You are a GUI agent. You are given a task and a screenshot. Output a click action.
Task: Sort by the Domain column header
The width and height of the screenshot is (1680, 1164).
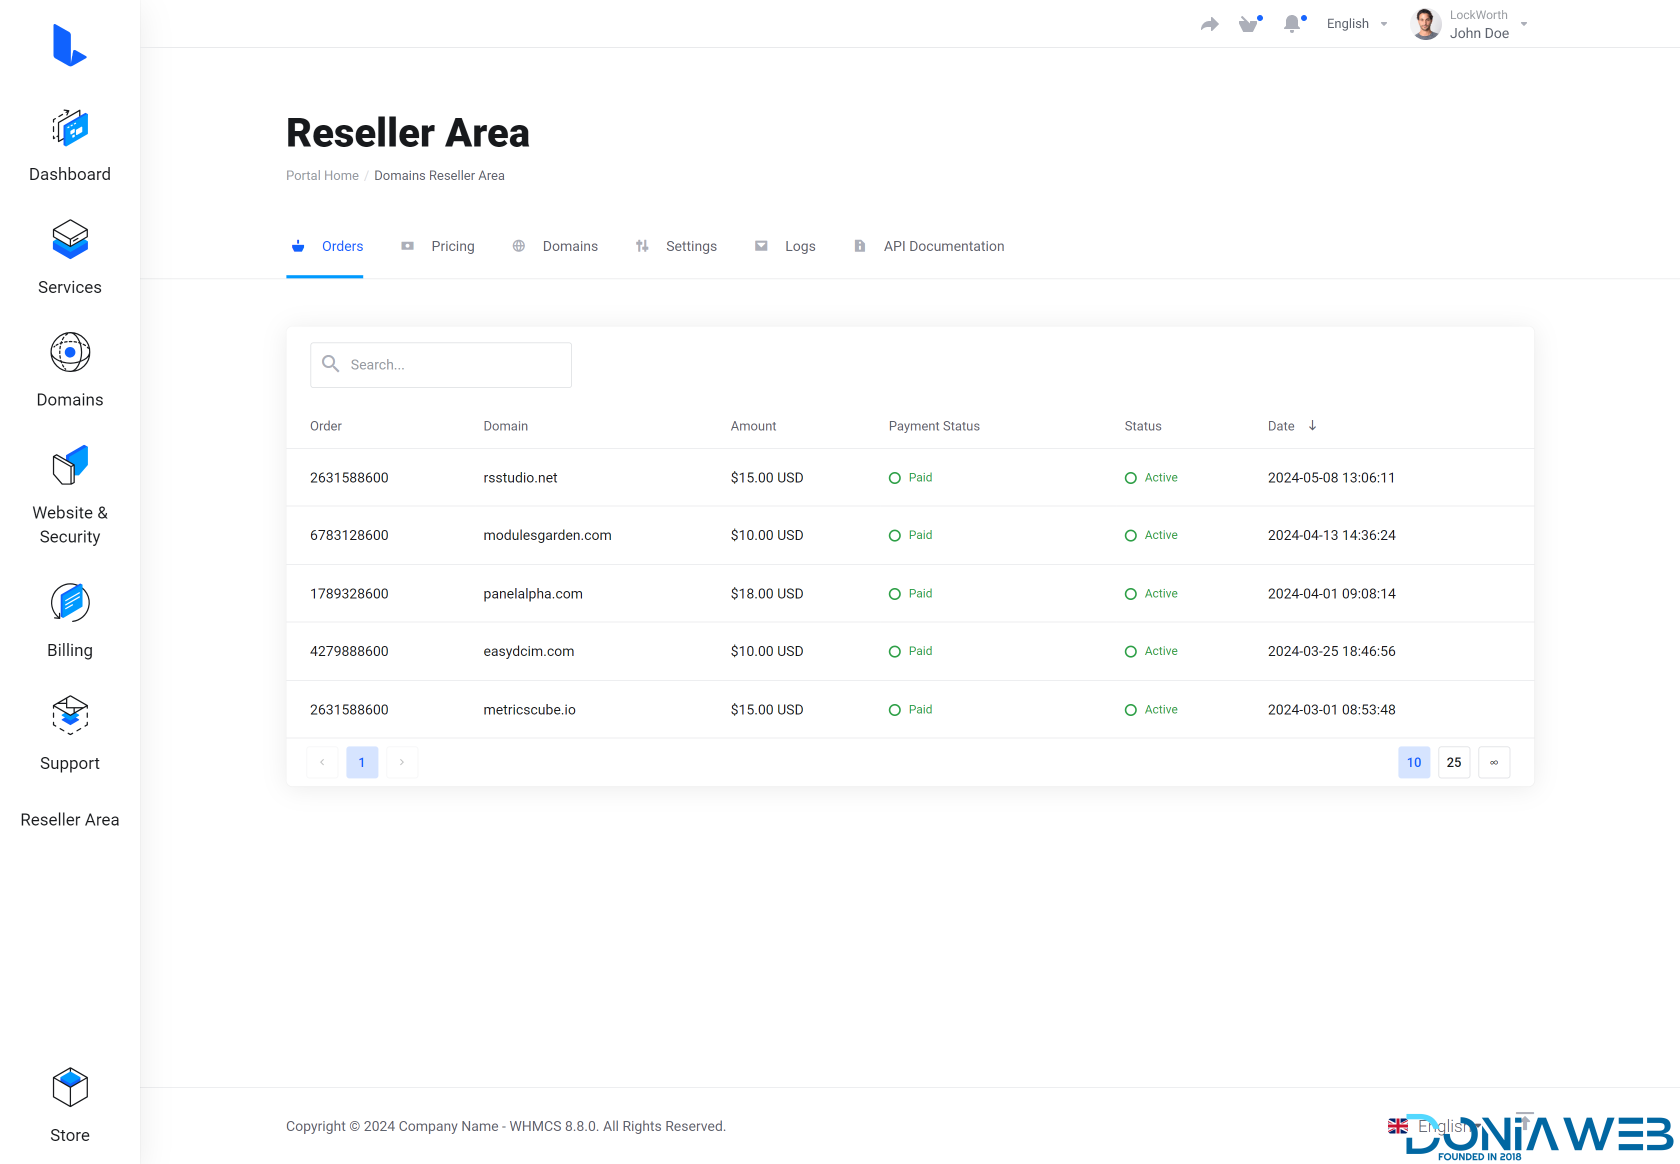(505, 426)
